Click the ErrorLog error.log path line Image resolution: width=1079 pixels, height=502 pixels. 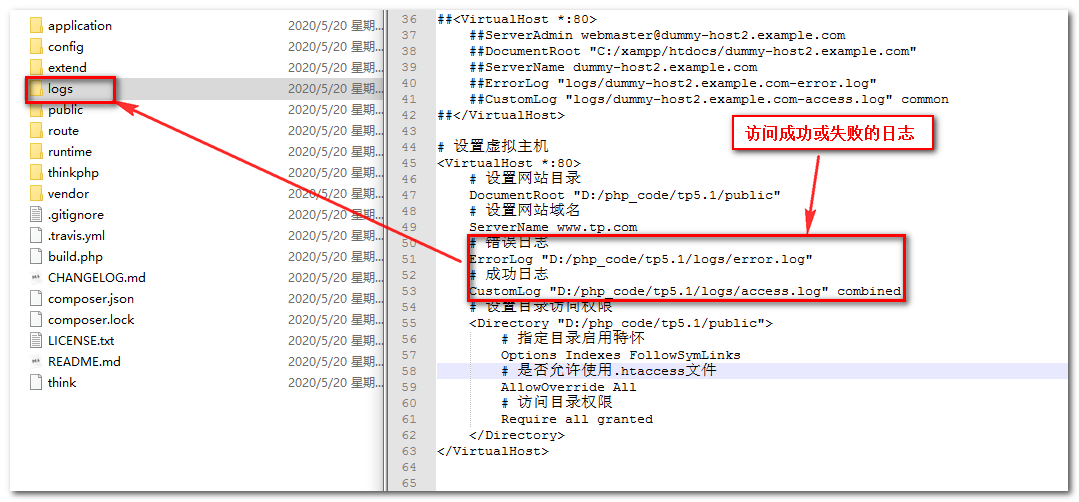pos(641,259)
